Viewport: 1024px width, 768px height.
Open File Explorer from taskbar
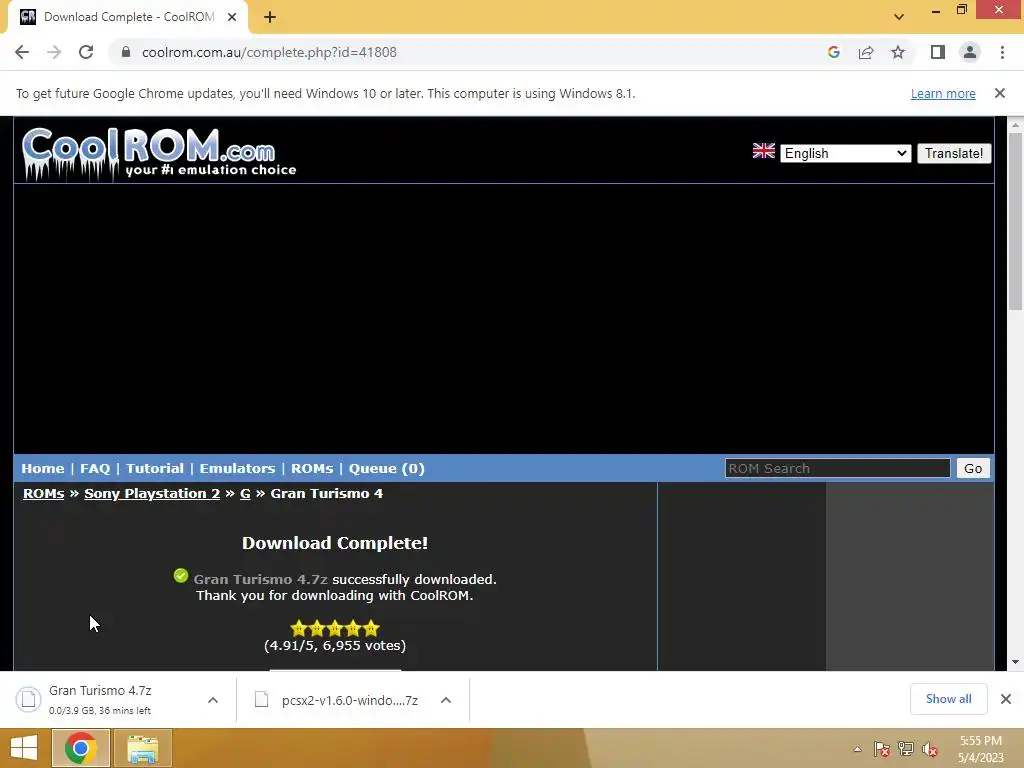pos(143,748)
